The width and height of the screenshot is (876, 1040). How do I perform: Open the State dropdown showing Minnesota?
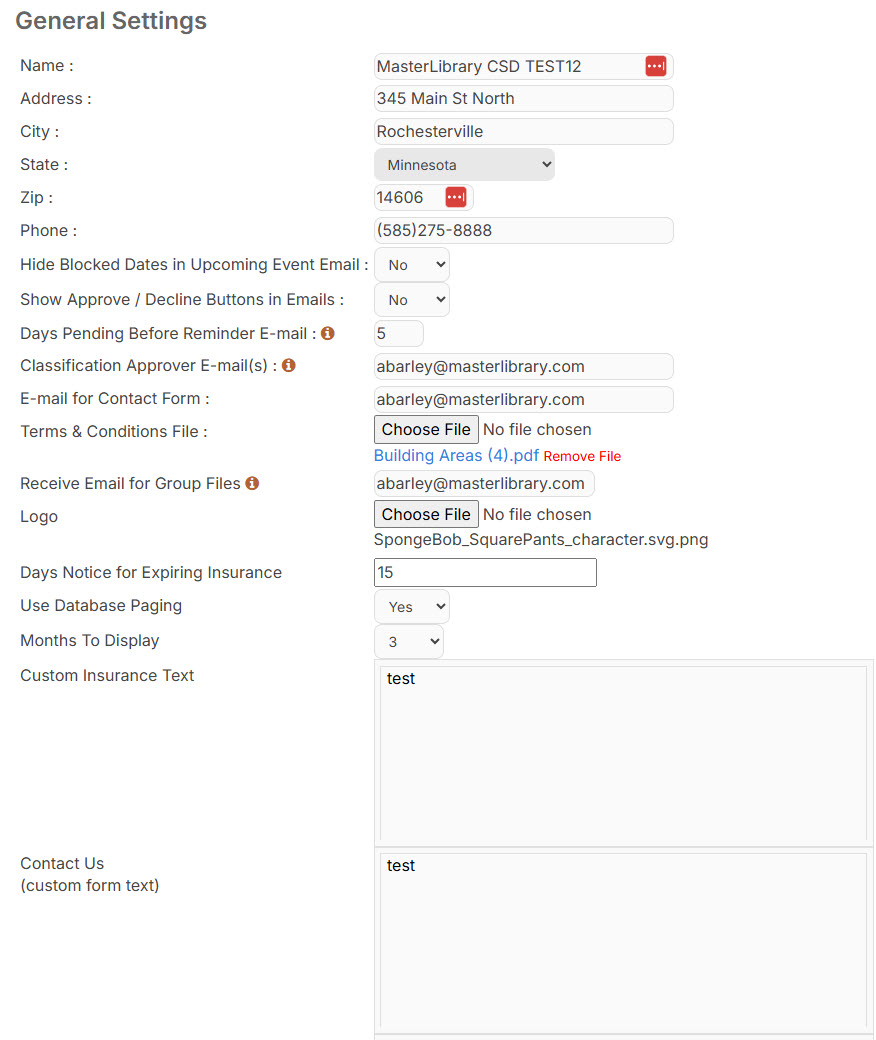coord(464,164)
